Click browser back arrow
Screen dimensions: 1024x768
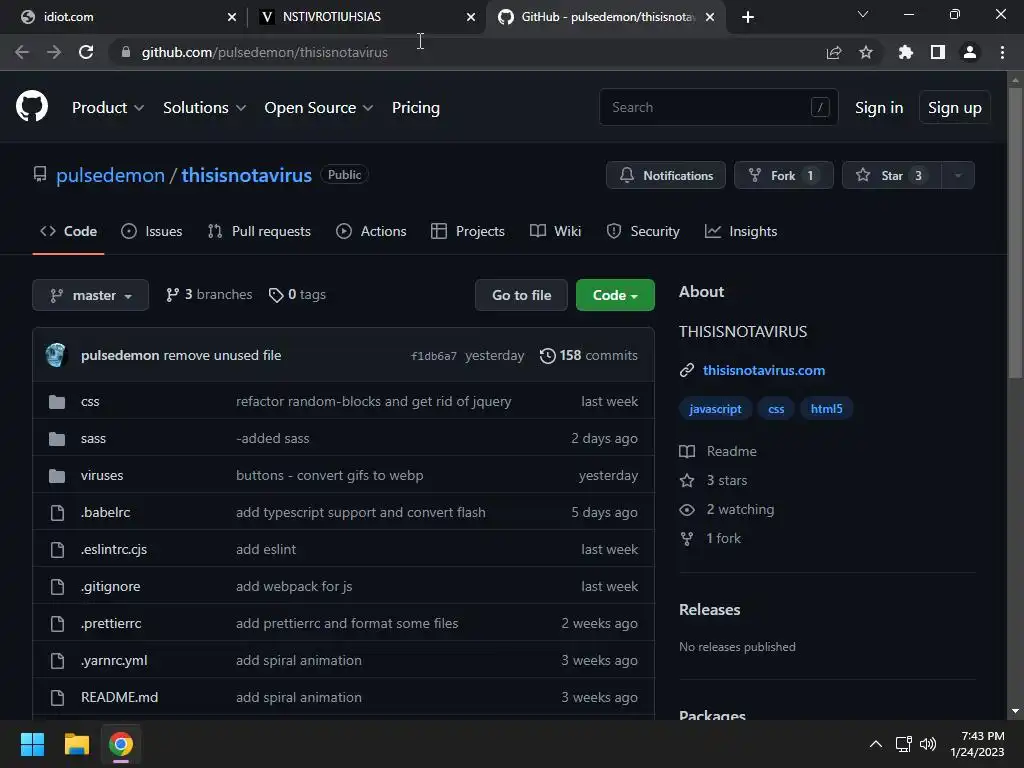(22, 52)
